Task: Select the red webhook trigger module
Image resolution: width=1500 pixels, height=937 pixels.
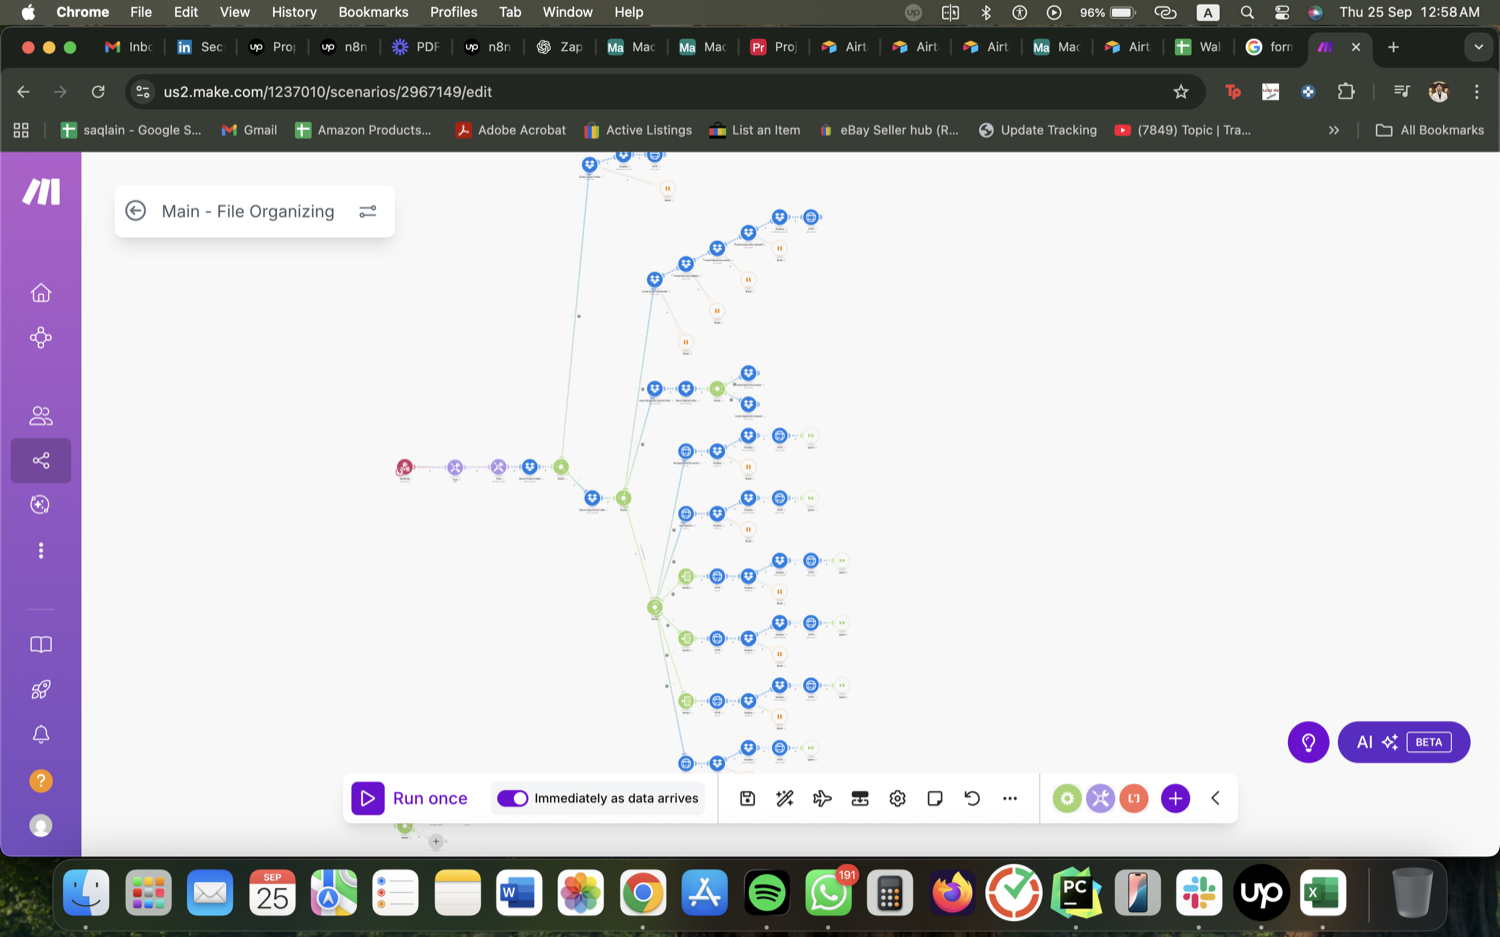Action: click(x=405, y=467)
